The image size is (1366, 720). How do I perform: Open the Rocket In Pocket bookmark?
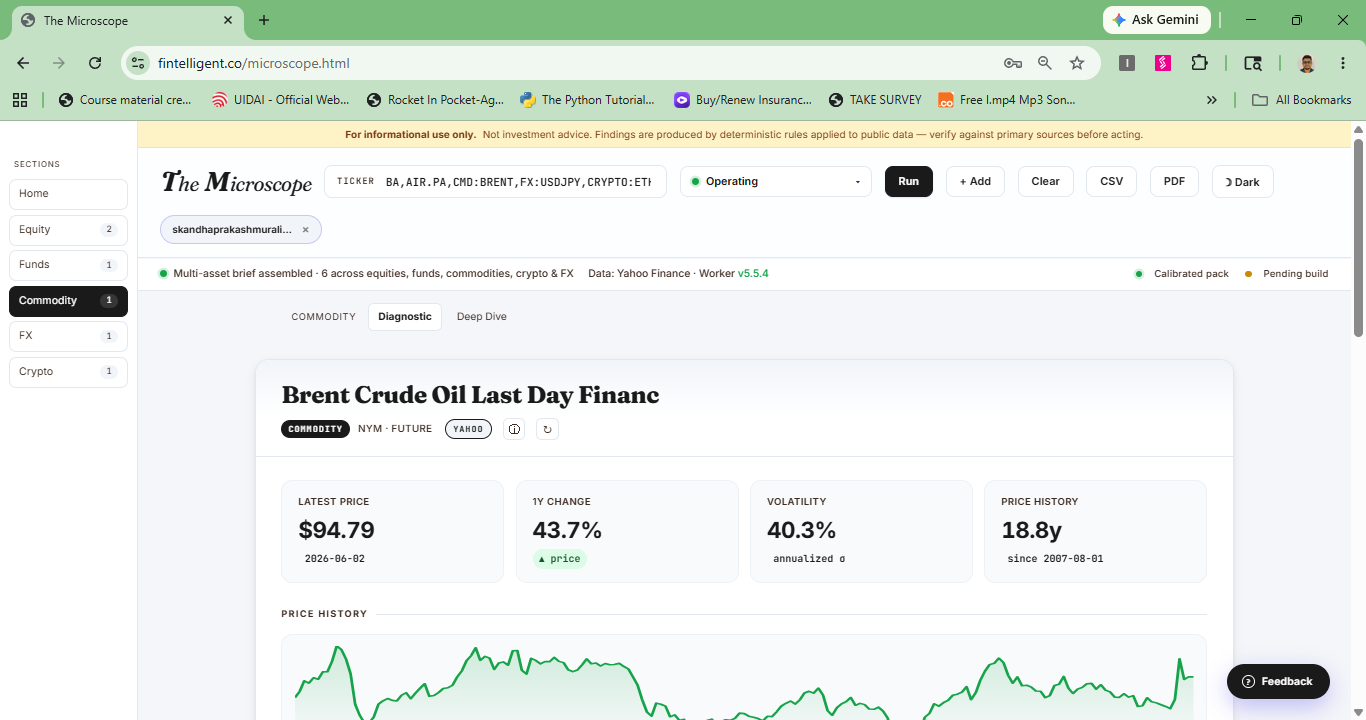(436, 100)
